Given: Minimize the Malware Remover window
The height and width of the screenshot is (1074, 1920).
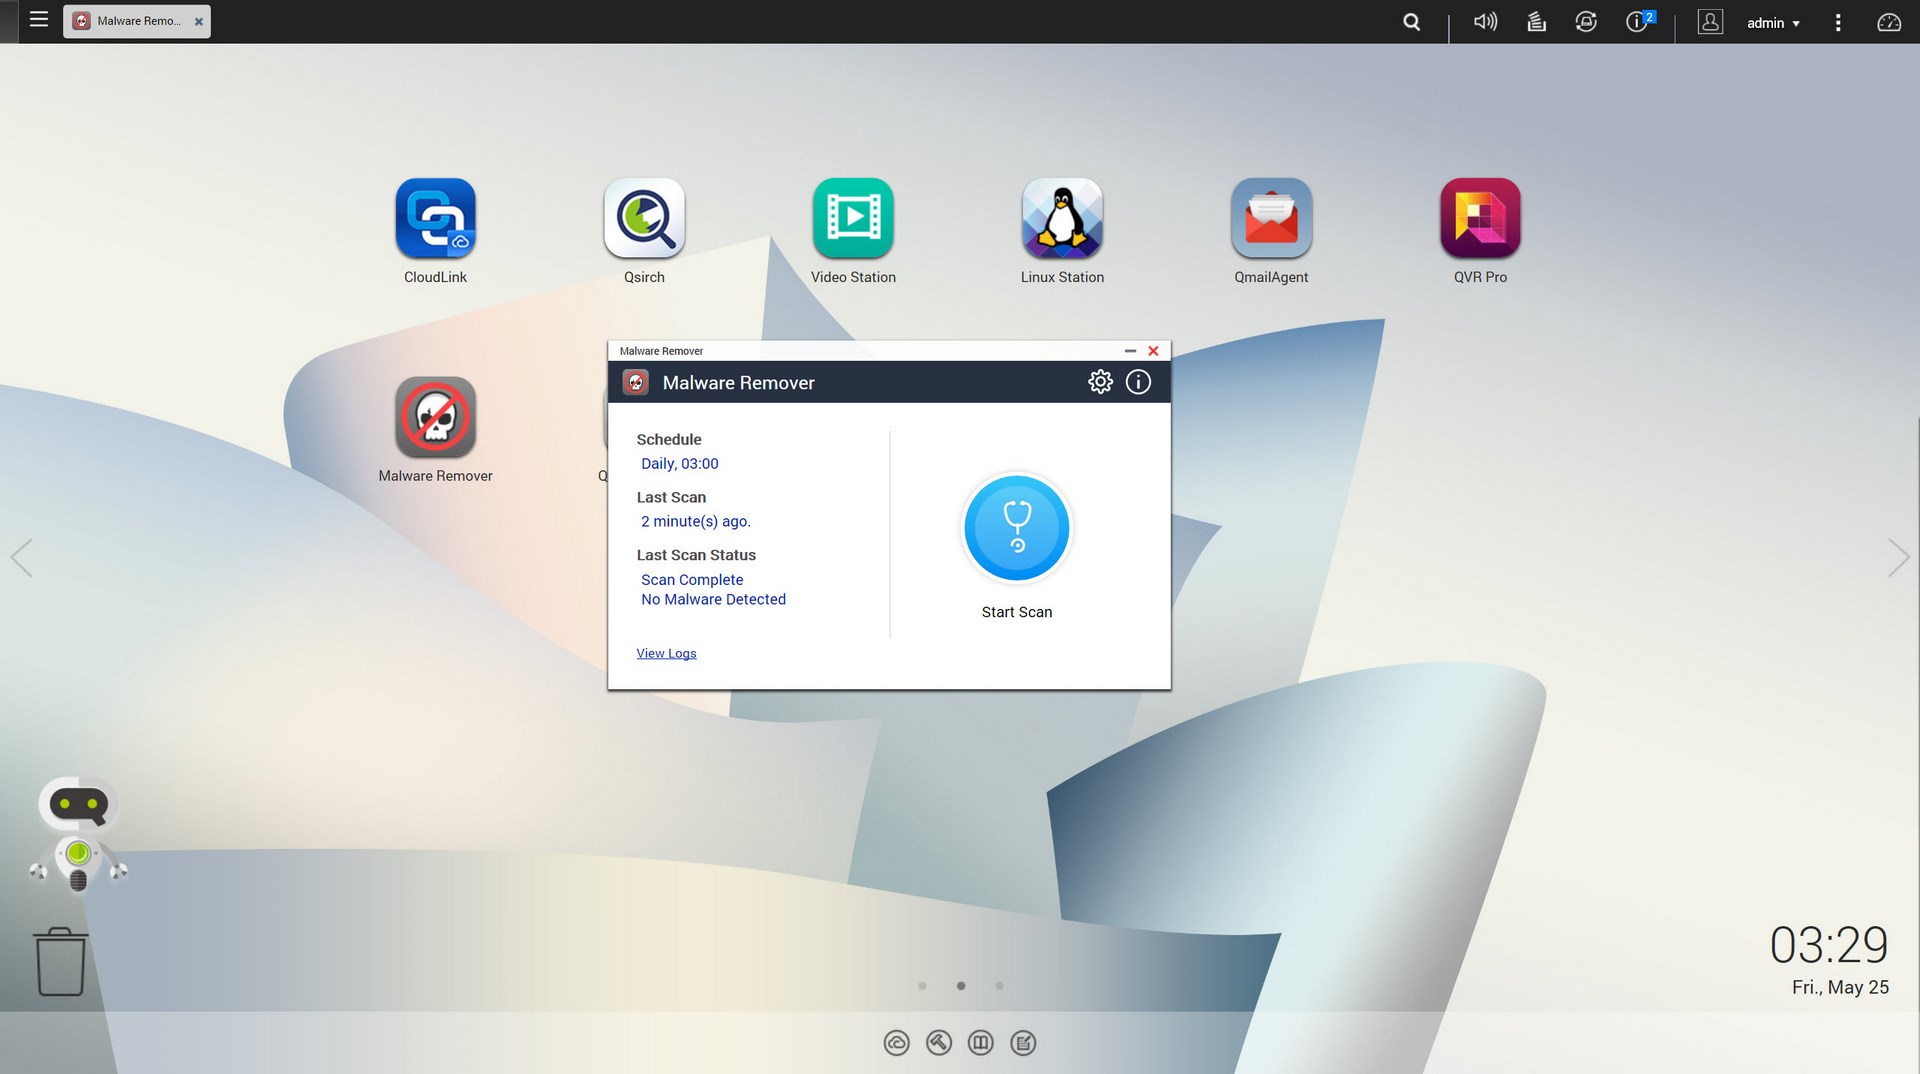Looking at the screenshot, I should (x=1130, y=351).
